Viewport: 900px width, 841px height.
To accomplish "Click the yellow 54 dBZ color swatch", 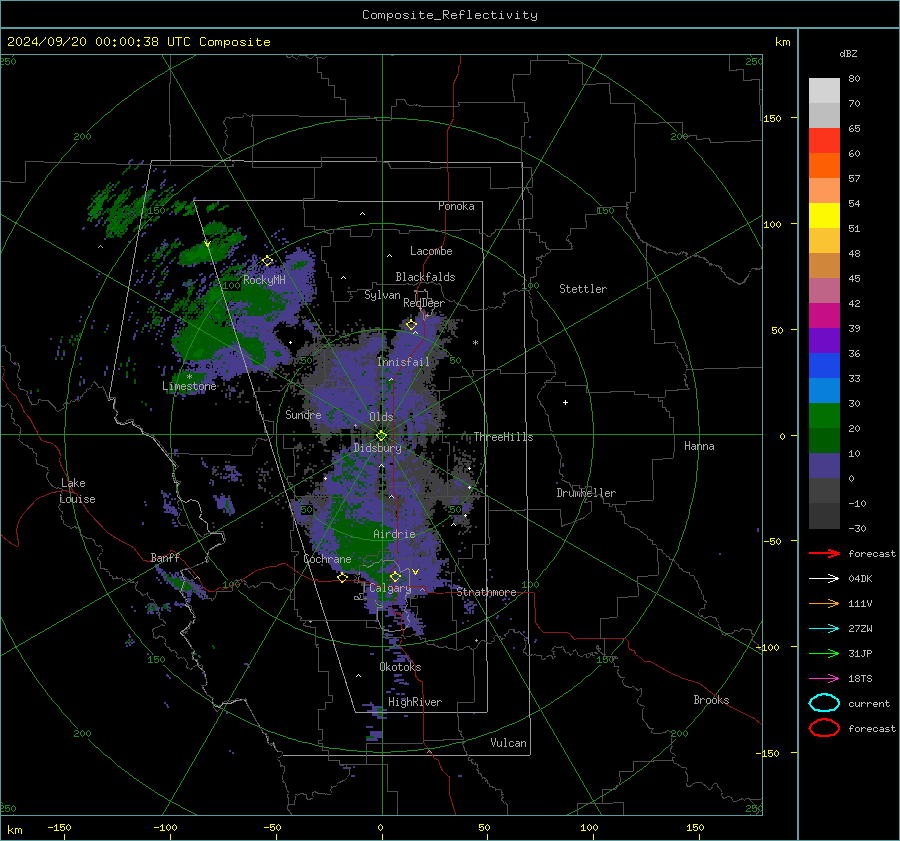I will tap(824, 215).
